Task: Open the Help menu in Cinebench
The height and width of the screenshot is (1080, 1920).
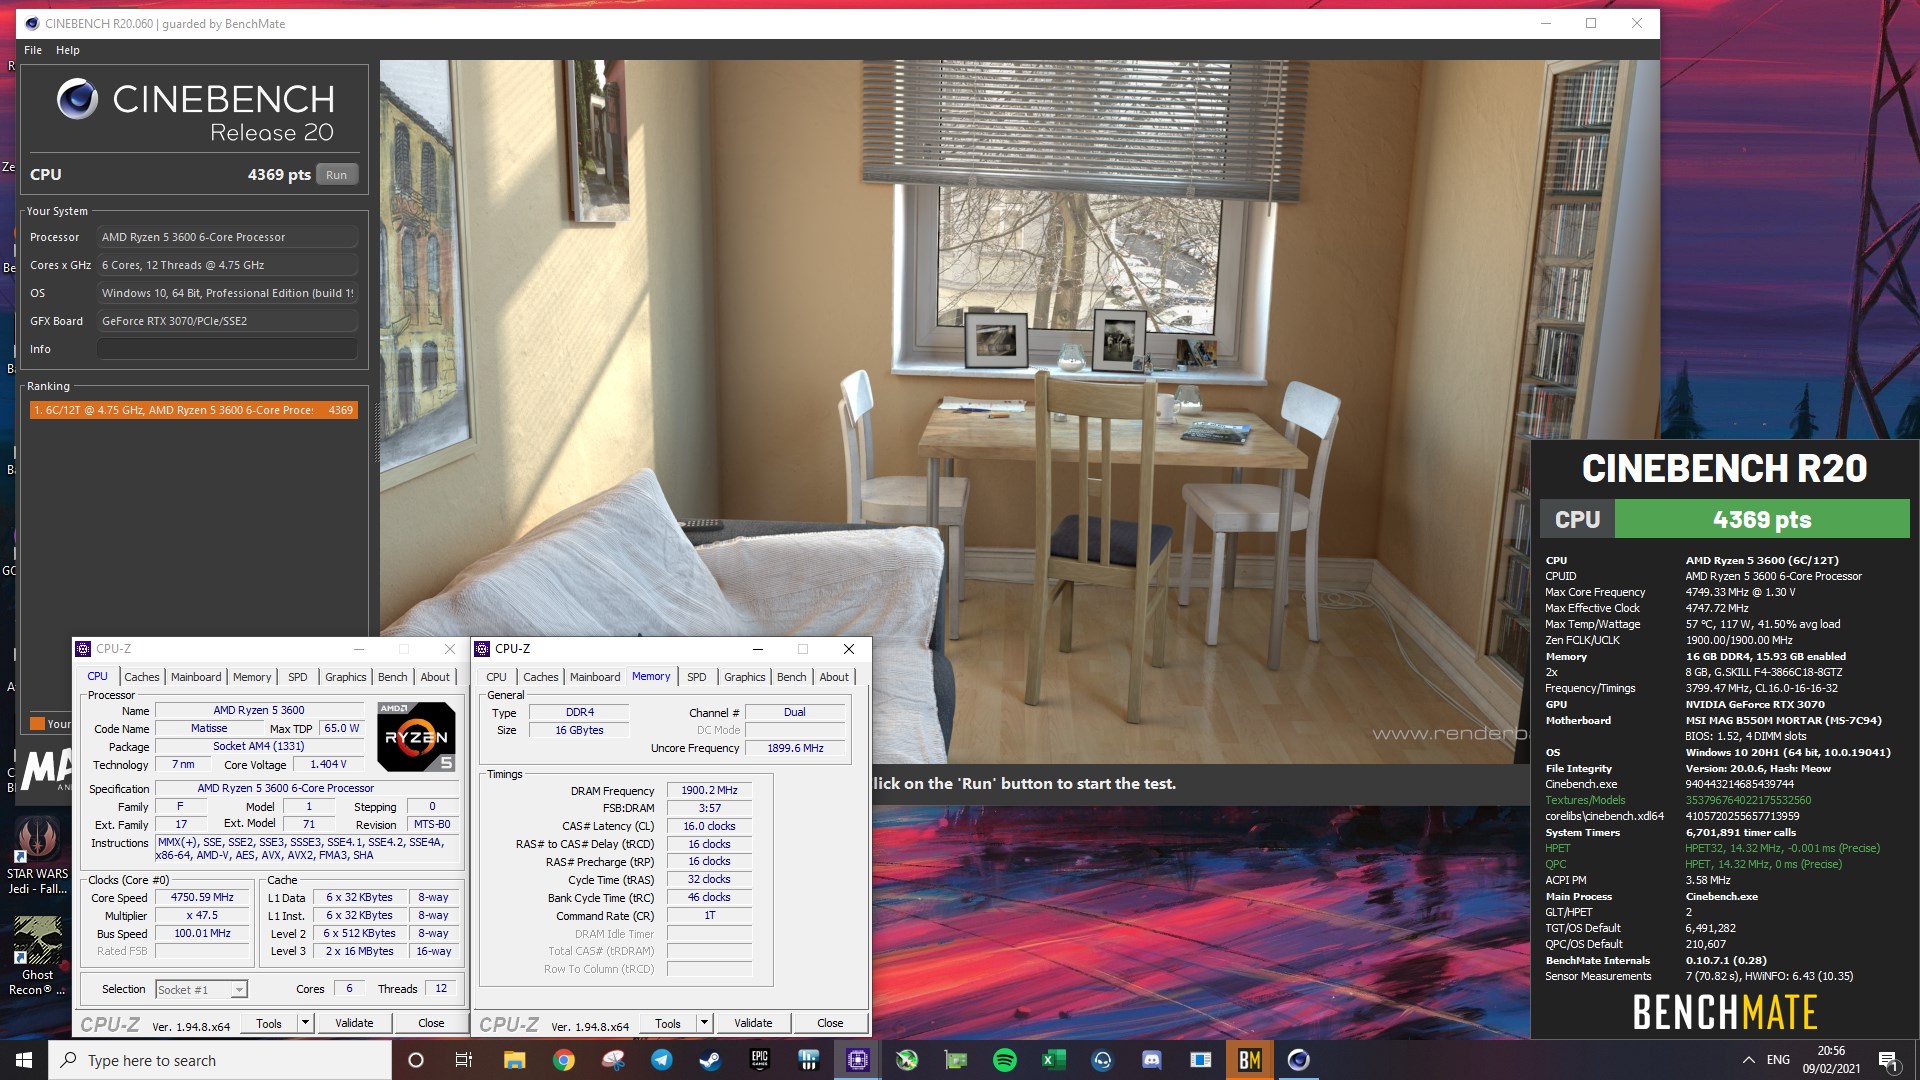Action: tap(68, 50)
